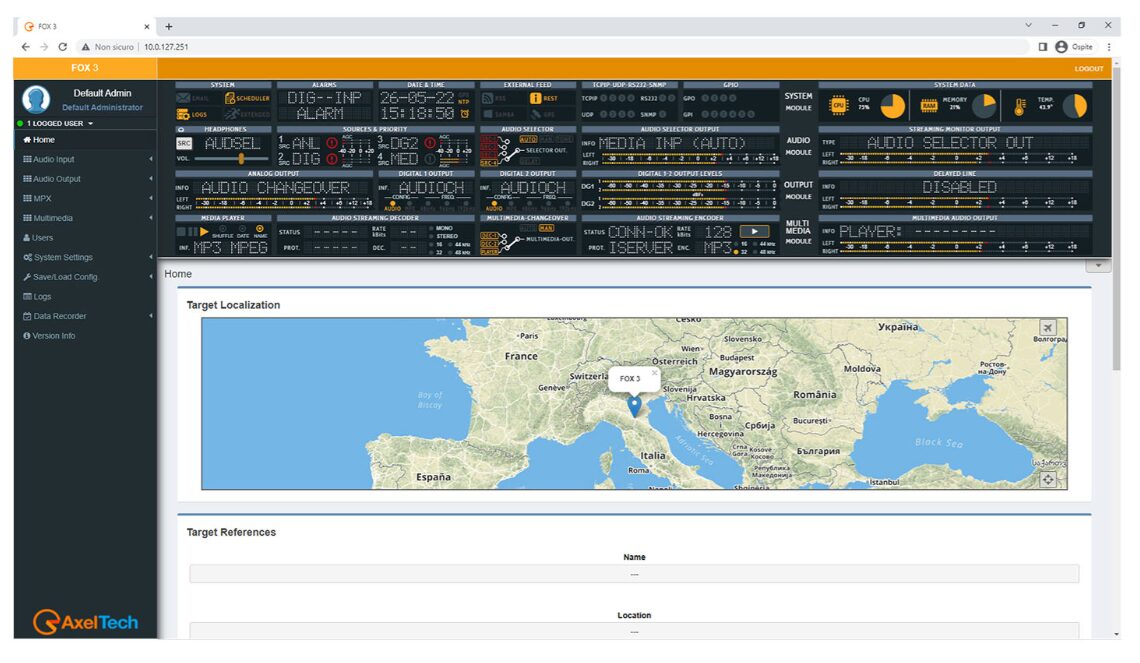Screen dimensions: 1140x663
Task: Go to Home in the sidebar
Action: pos(85,140)
